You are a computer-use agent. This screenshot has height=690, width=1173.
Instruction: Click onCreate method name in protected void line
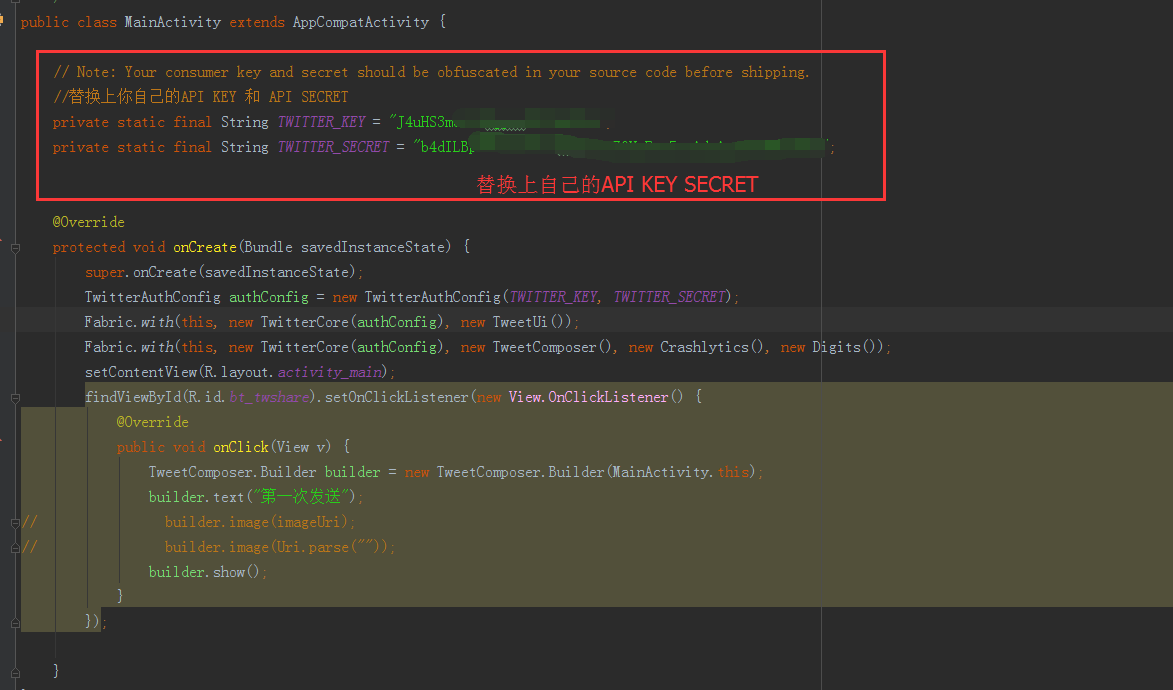click(205, 247)
